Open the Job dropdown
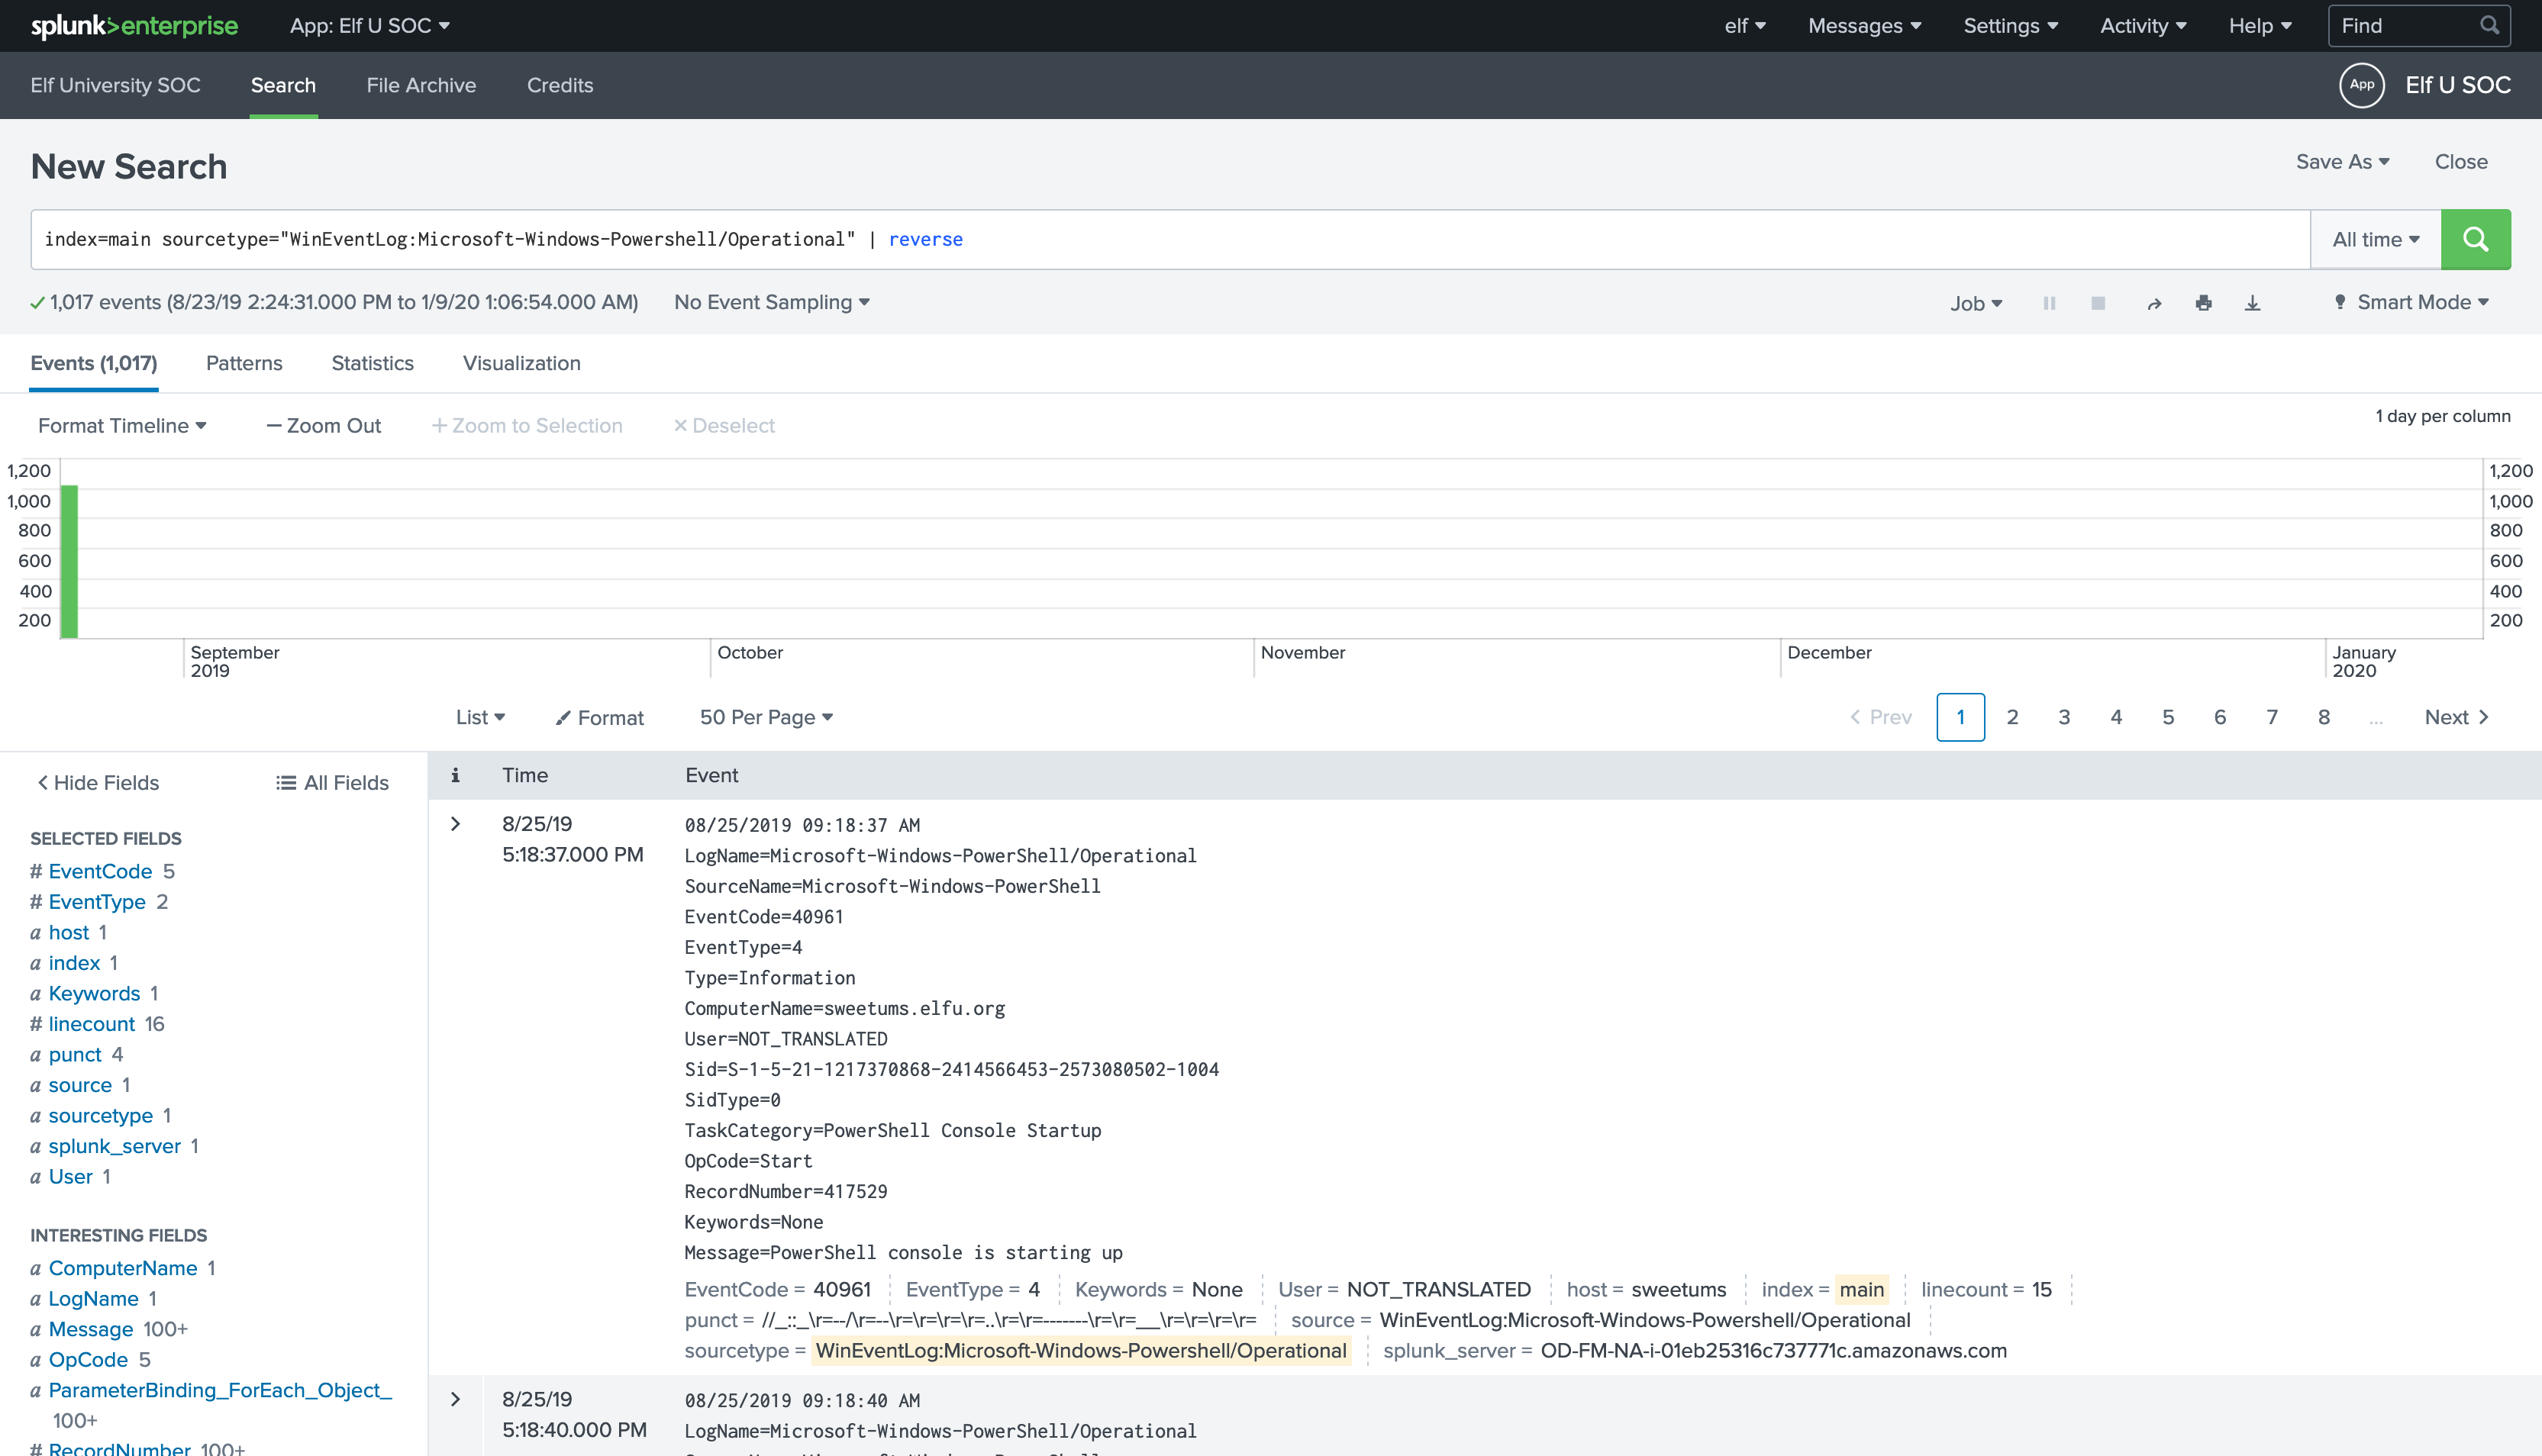The width and height of the screenshot is (2542, 1456). pyautogui.click(x=1975, y=303)
